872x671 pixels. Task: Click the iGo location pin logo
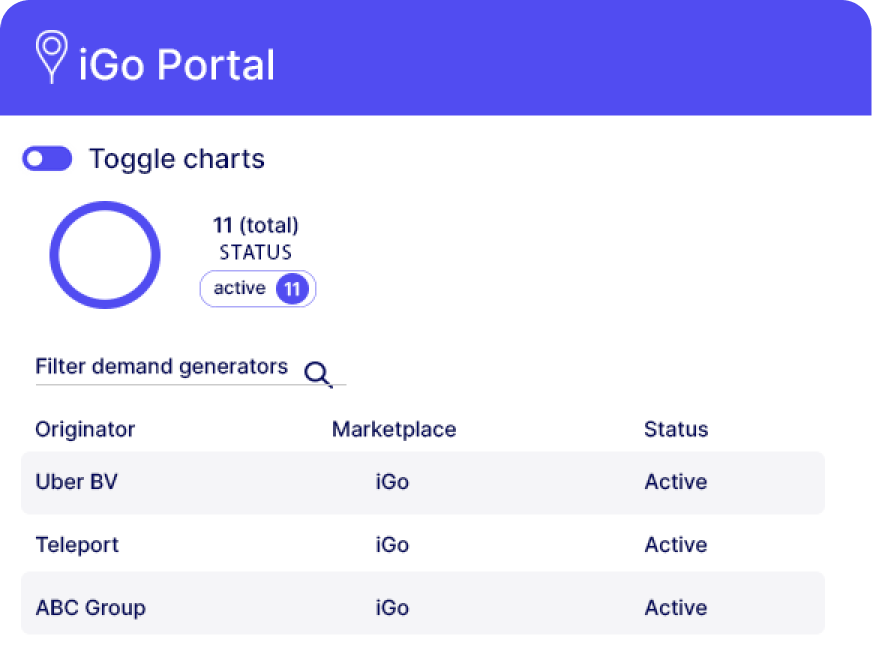click(x=51, y=56)
